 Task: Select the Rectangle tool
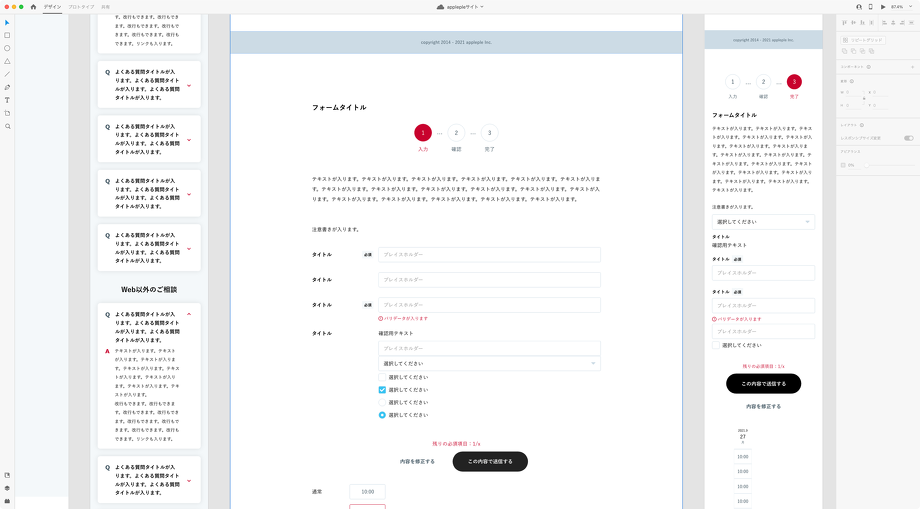tap(7, 35)
